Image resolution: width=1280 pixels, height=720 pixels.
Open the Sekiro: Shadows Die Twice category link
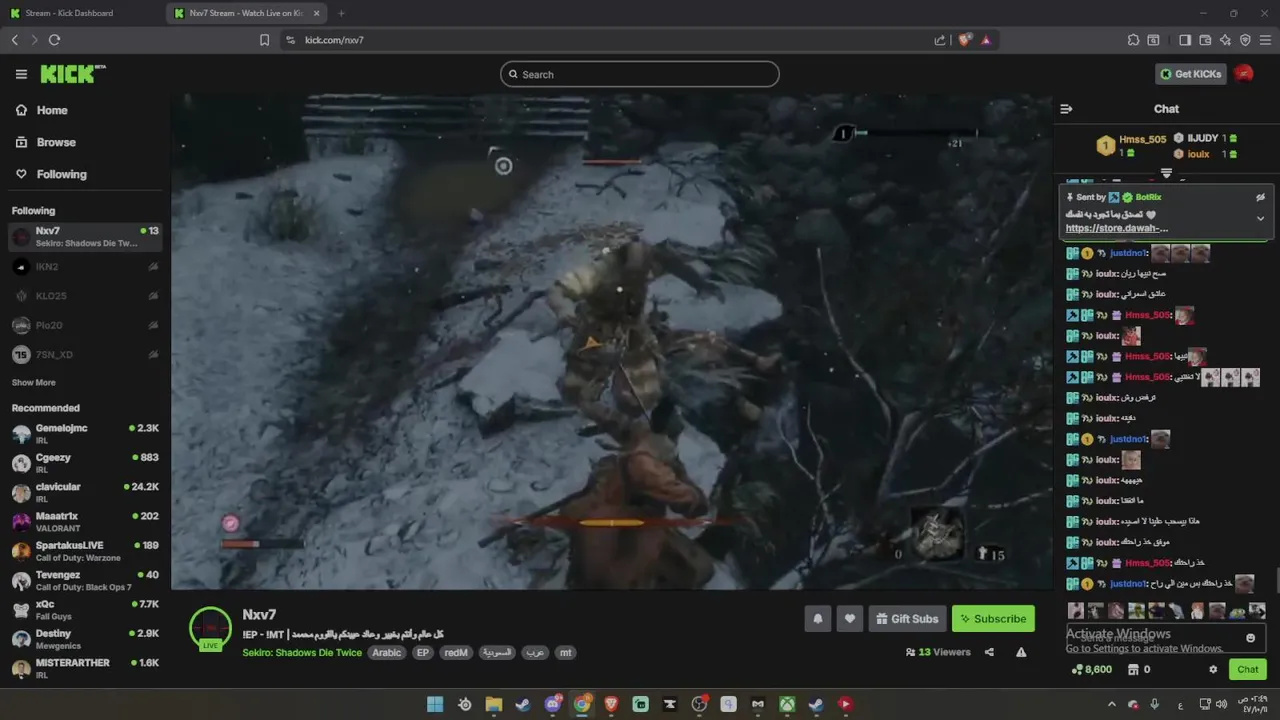(302, 653)
